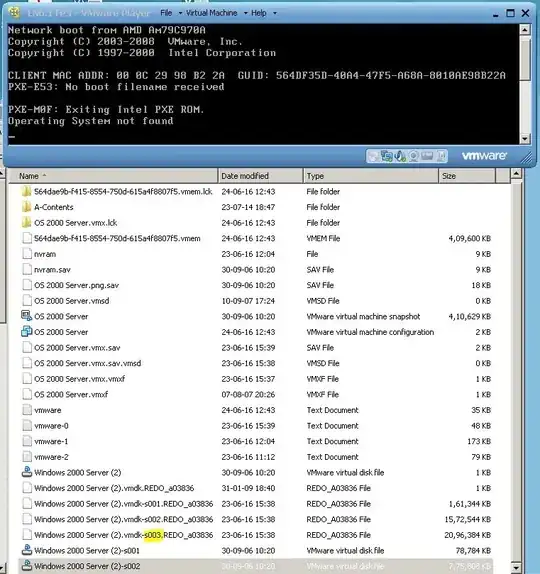This screenshot has width=540, height=574.
Task: Click the date 31-01-09 18:40
Action: click(x=248, y=488)
